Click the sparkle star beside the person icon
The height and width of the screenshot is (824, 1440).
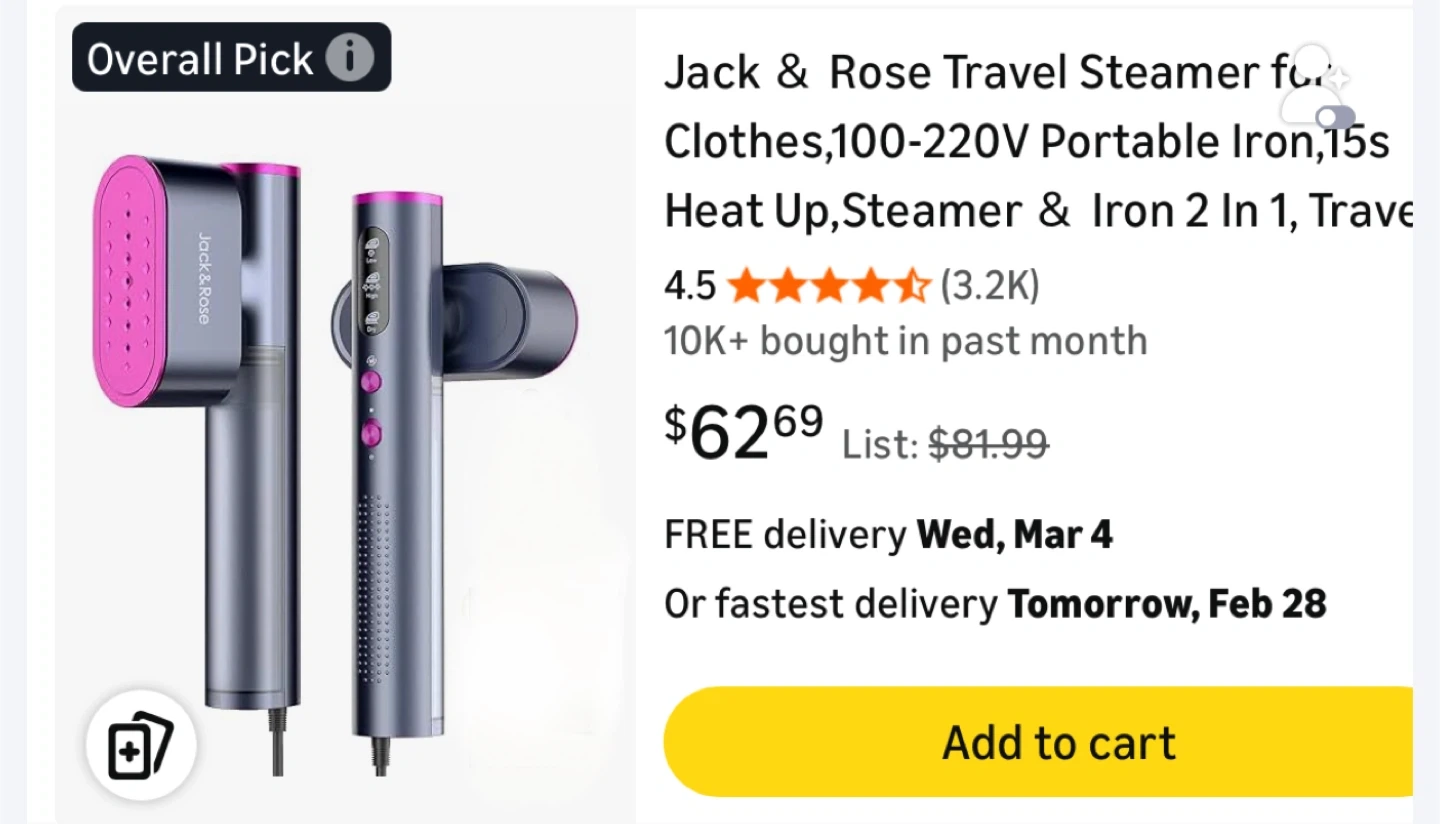[x=1340, y=78]
